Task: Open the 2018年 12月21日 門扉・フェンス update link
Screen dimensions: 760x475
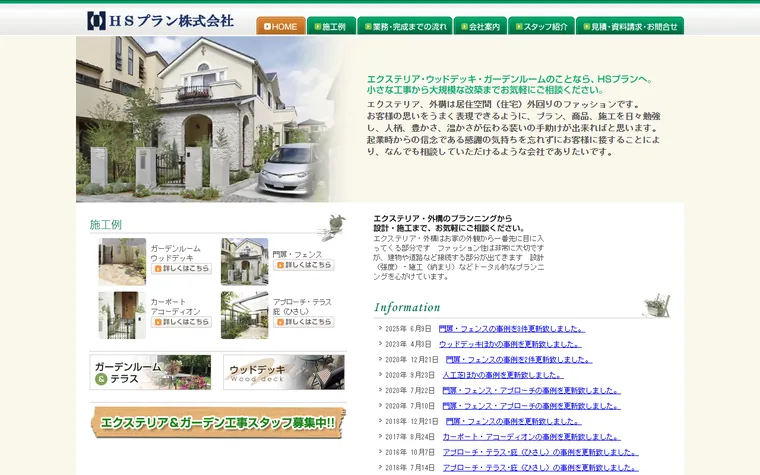Action: [x=513, y=422]
